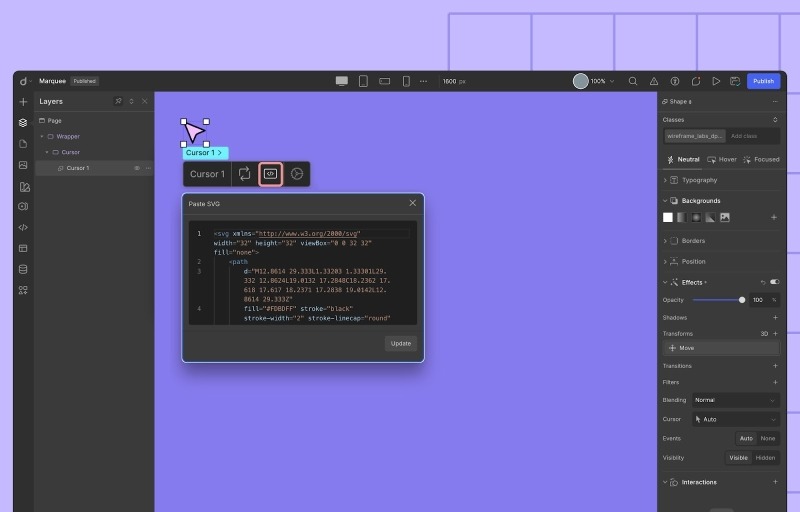Viewport: 800px width, 512px height.
Task: Expand the Typography section
Action: [x=699, y=180]
